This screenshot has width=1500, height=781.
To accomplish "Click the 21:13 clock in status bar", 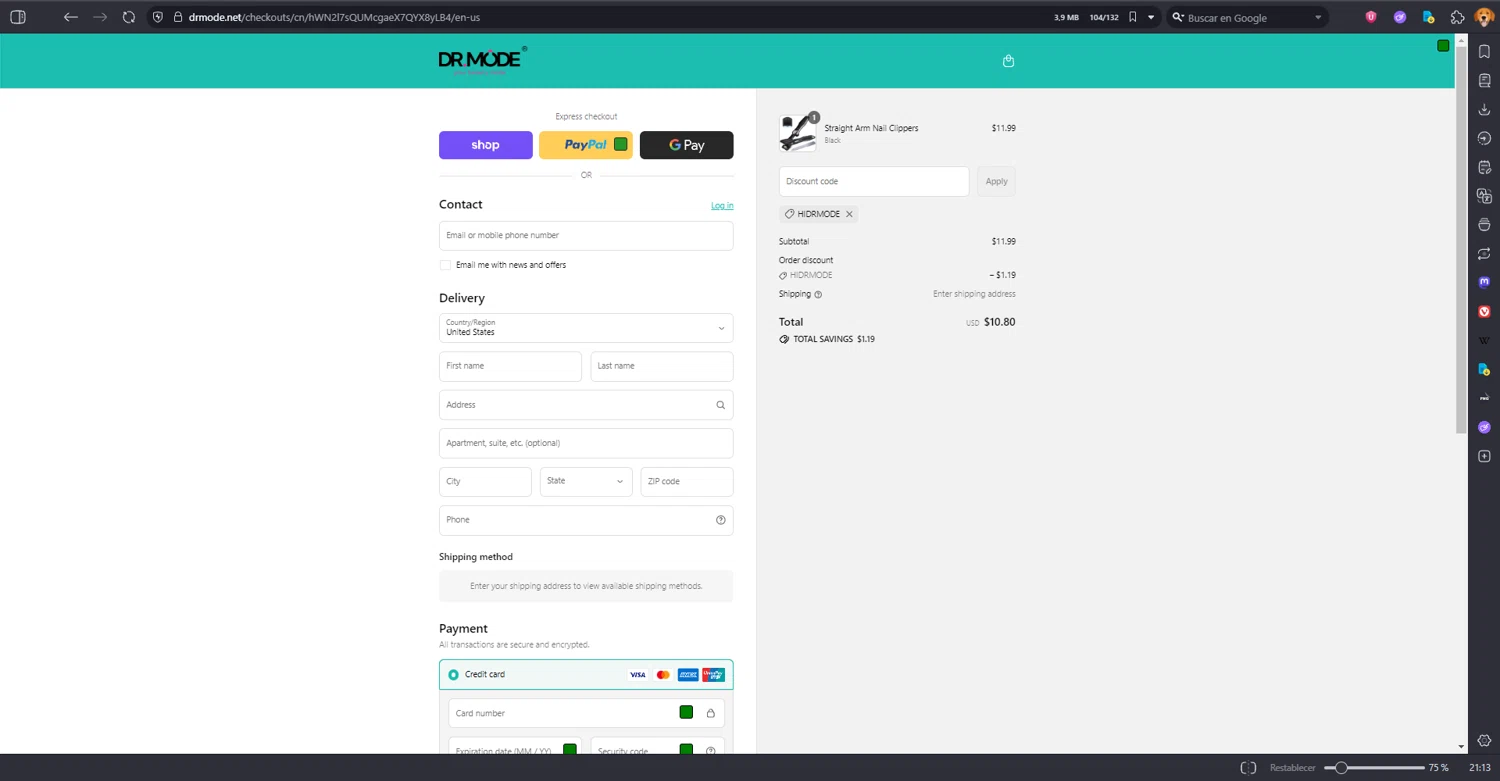I will coord(1480,768).
